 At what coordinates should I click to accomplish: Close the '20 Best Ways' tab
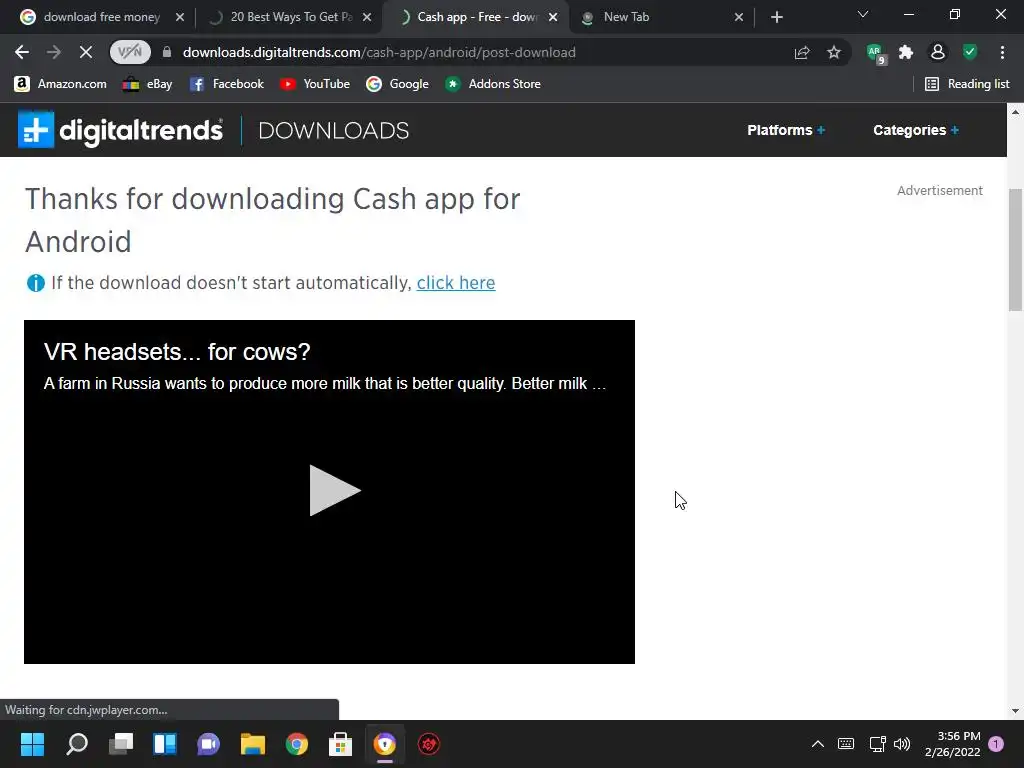pyautogui.click(x=367, y=17)
